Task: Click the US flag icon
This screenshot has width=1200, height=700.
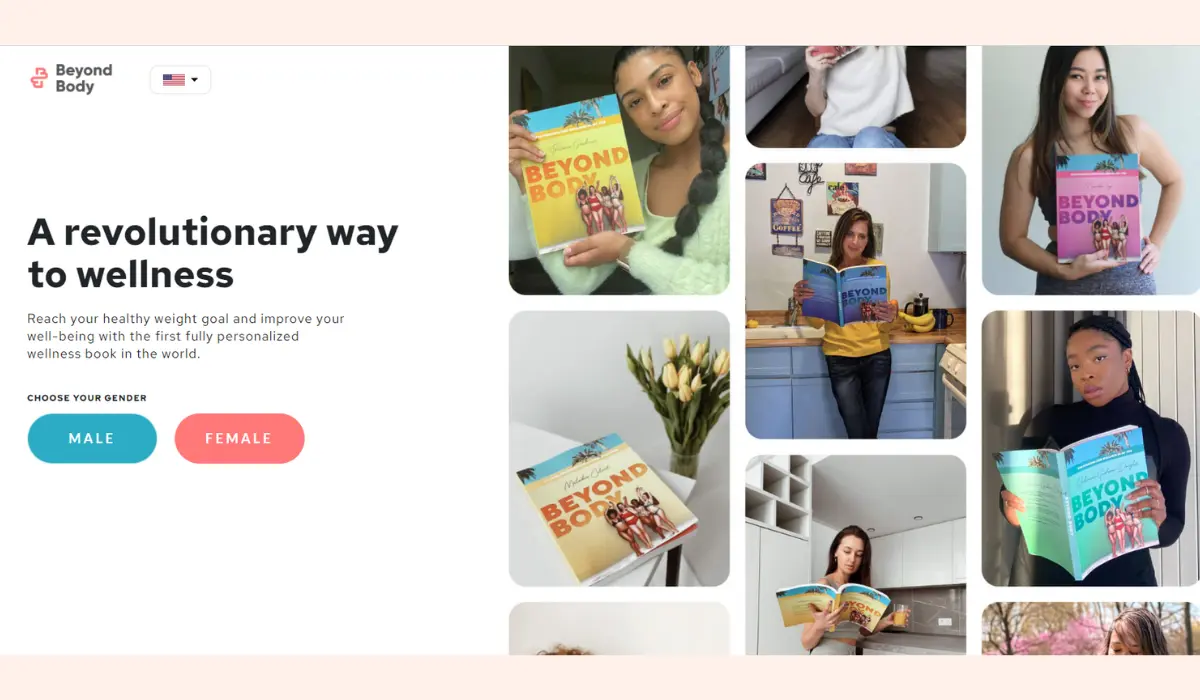Action: [x=174, y=80]
